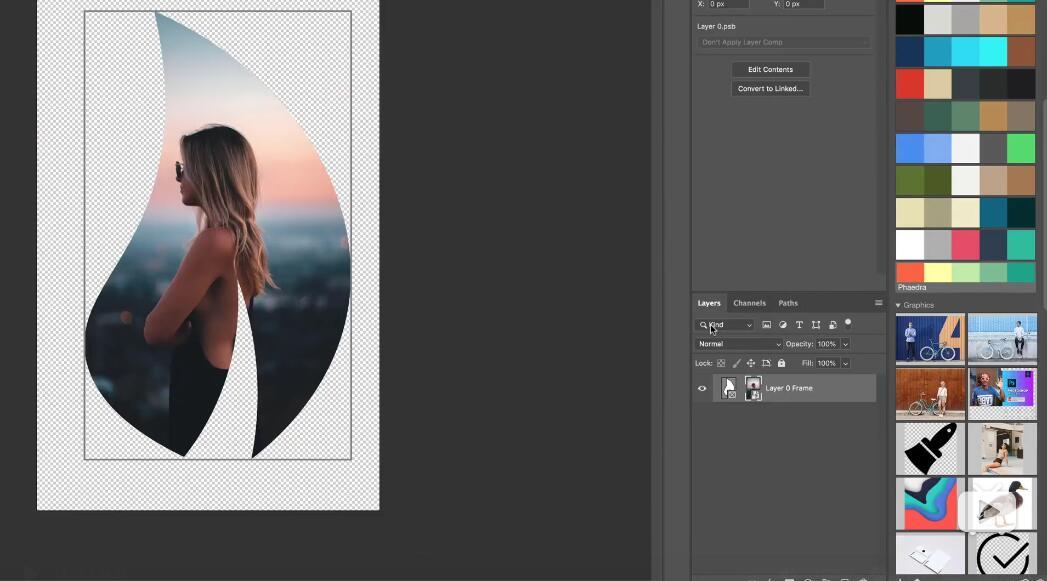The width and height of the screenshot is (1047, 581).
Task: Switch to the Channels tab
Action: coord(749,303)
